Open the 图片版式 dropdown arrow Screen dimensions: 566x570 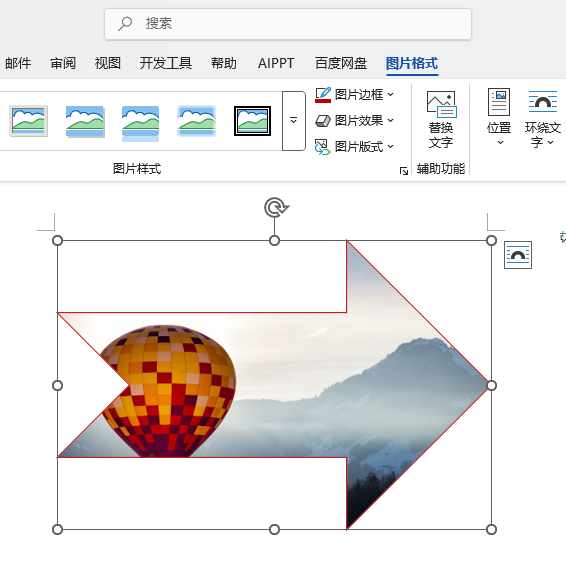pyautogui.click(x=391, y=146)
